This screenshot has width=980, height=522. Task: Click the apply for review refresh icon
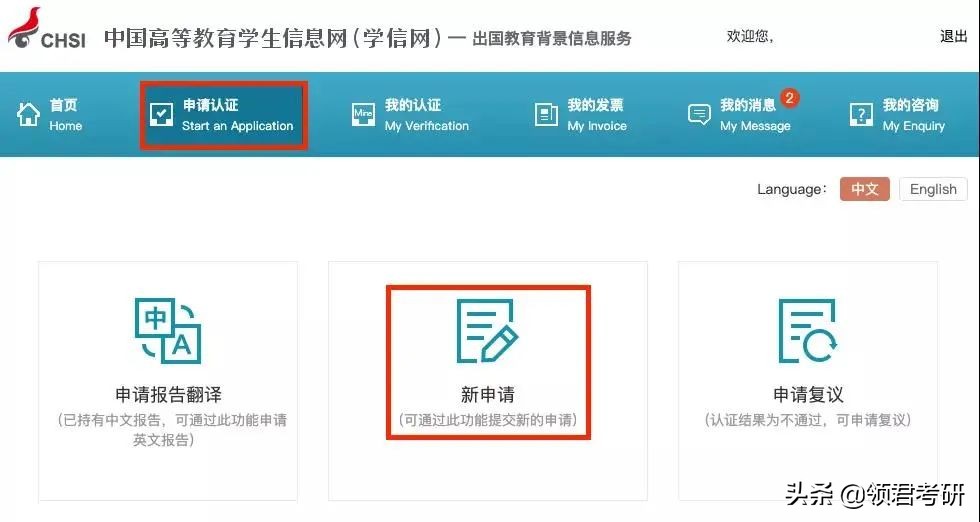pos(808,331)
